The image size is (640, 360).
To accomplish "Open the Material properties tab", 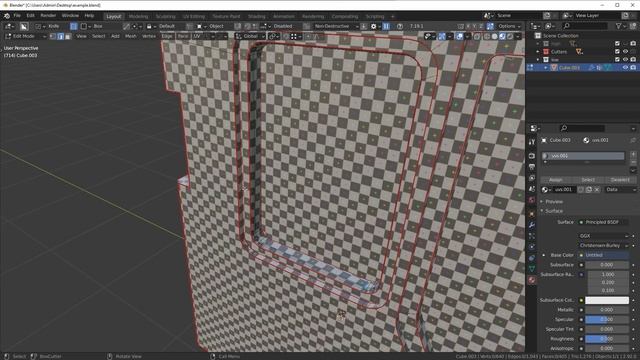I will (x=531, y=280).
